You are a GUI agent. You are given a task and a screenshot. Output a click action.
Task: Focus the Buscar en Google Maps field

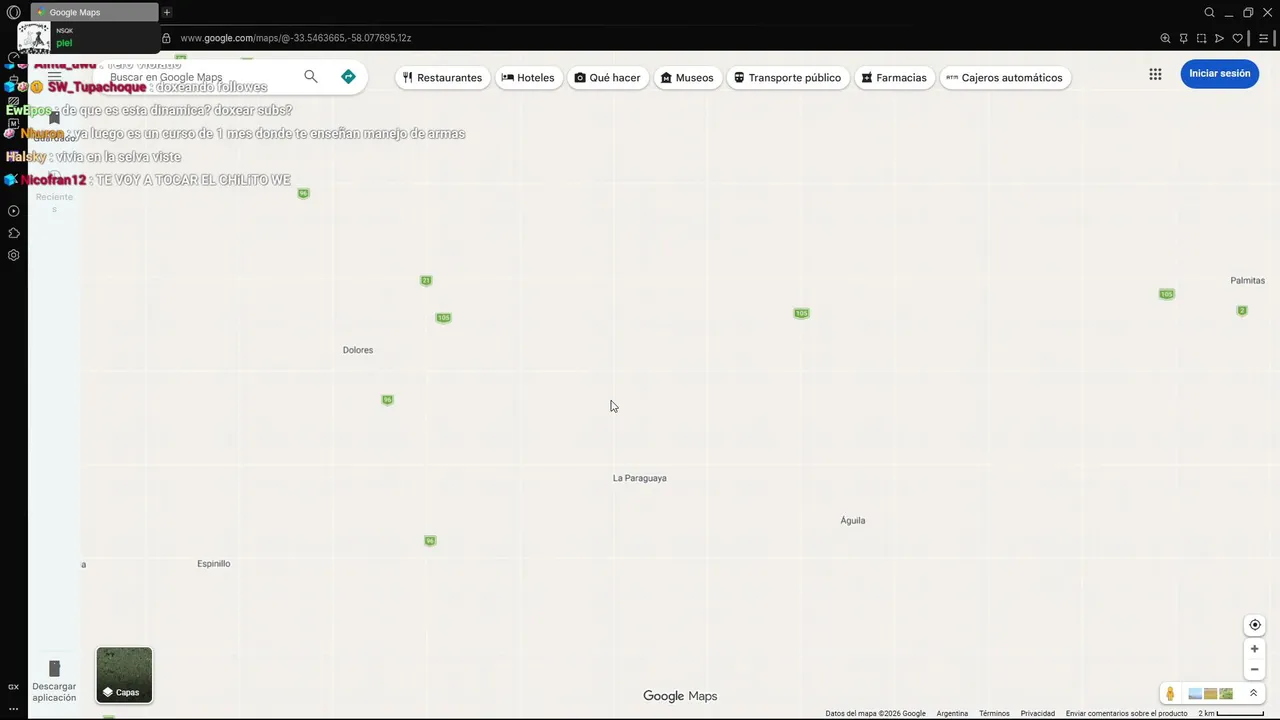point(200,77)
